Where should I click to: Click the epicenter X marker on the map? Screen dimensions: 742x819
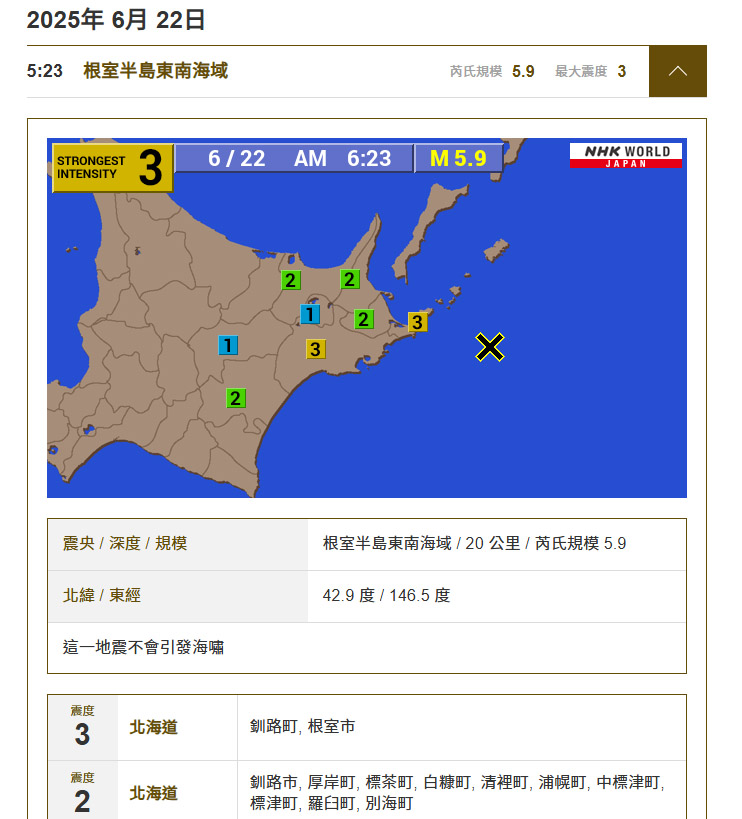click(x=489, y=347)
